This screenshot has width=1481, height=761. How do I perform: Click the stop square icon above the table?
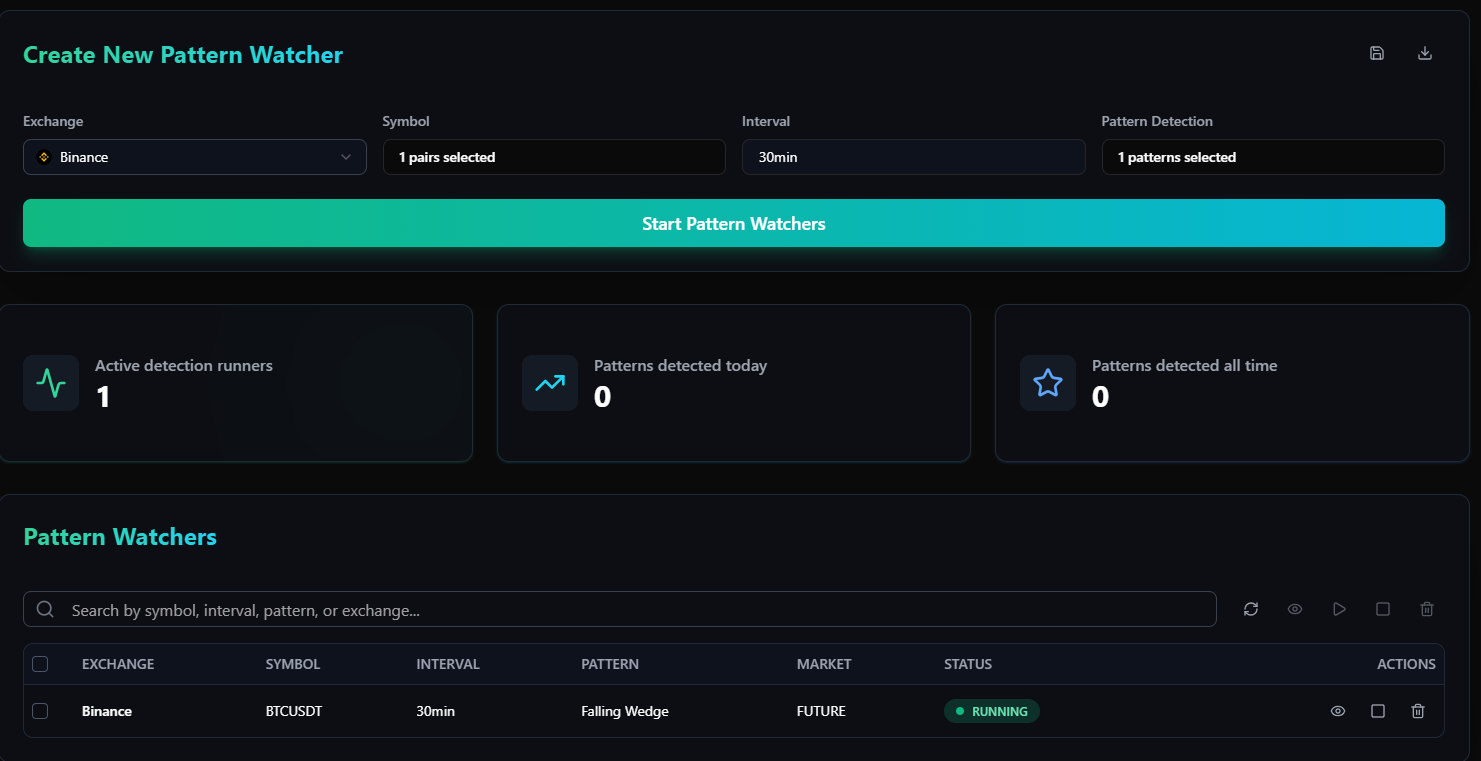tap(1383, 609)
